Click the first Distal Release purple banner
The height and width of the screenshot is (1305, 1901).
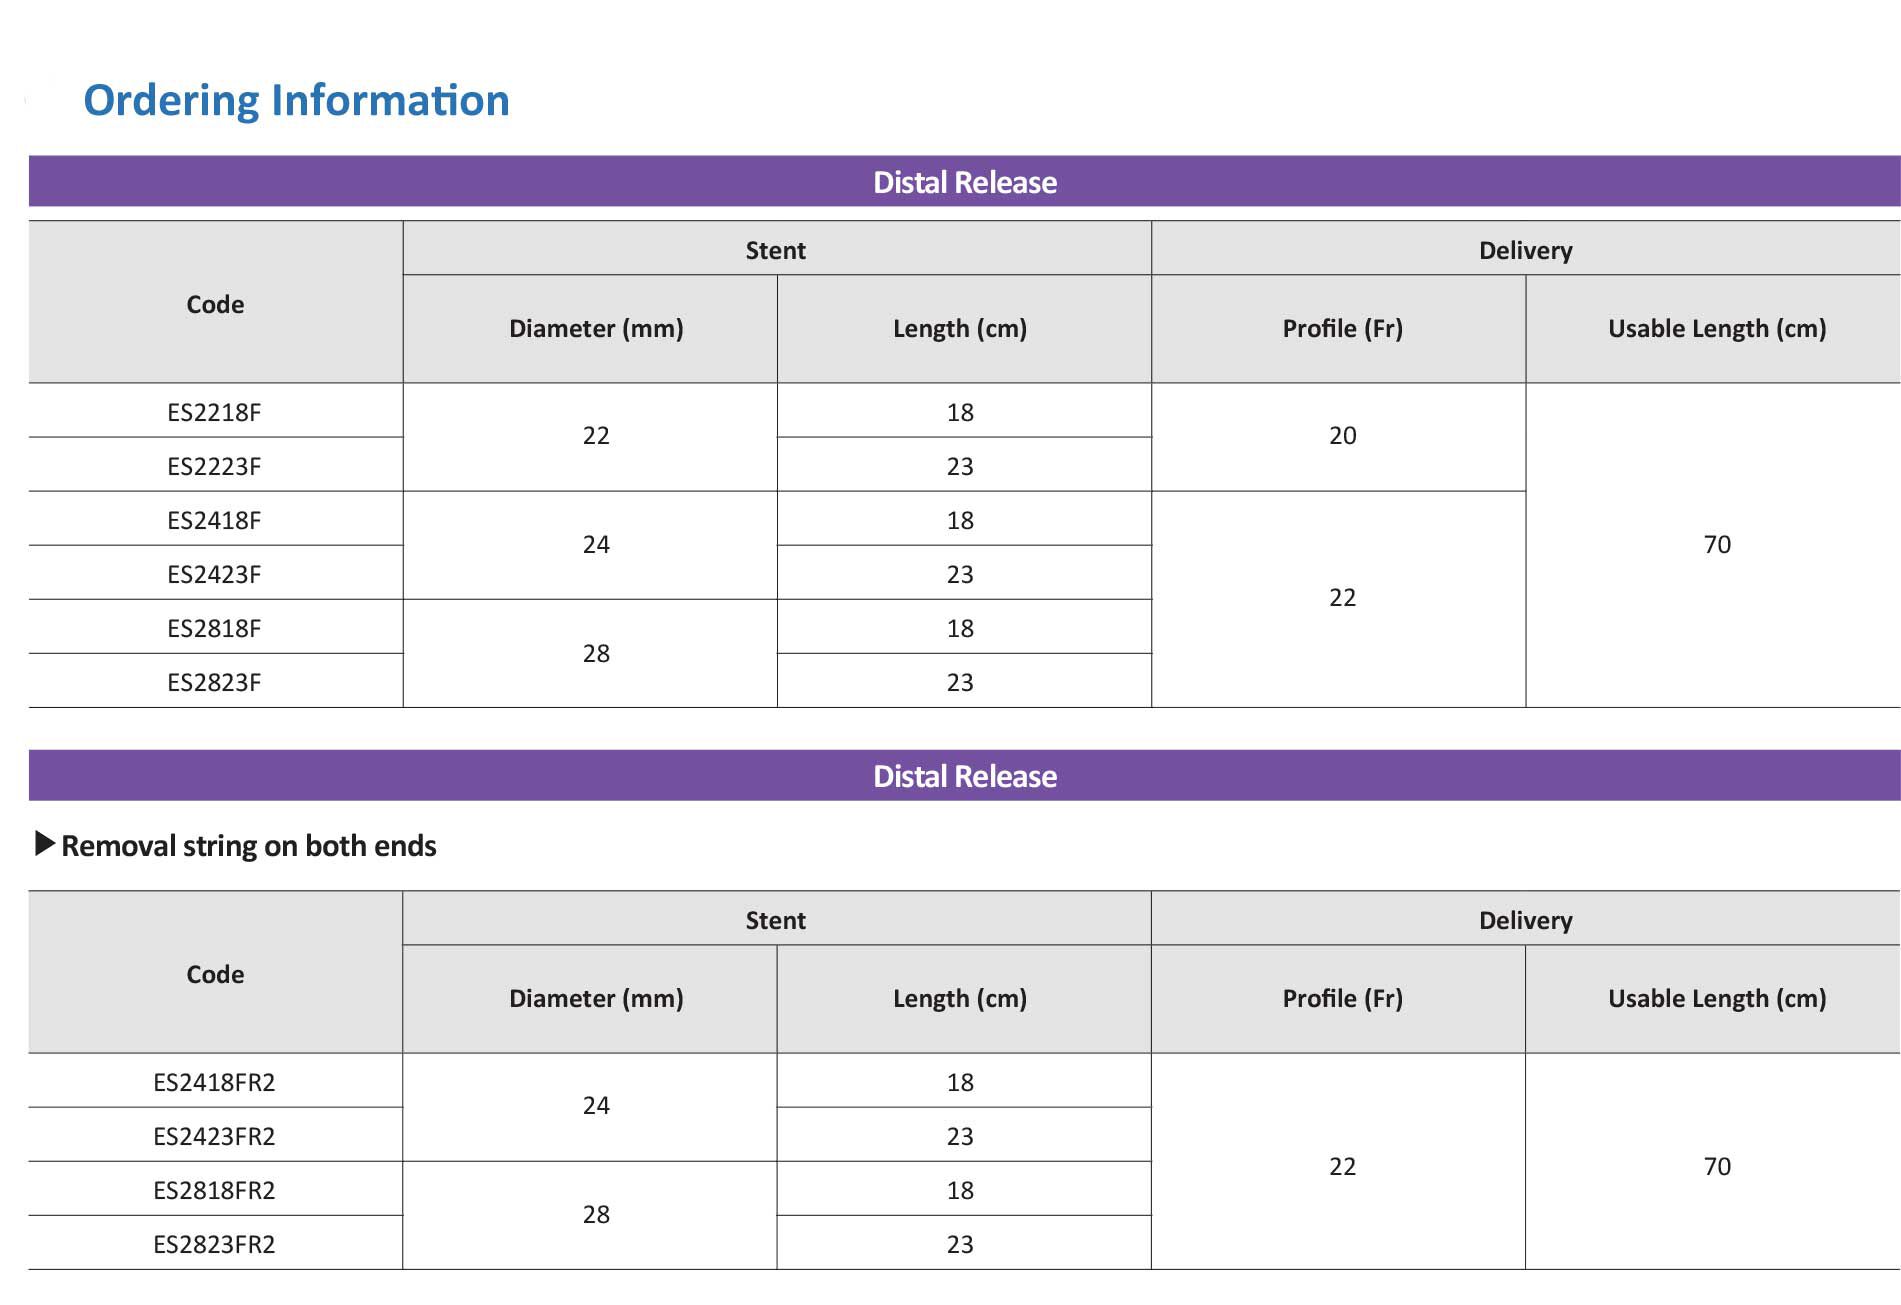coord(964,182)
